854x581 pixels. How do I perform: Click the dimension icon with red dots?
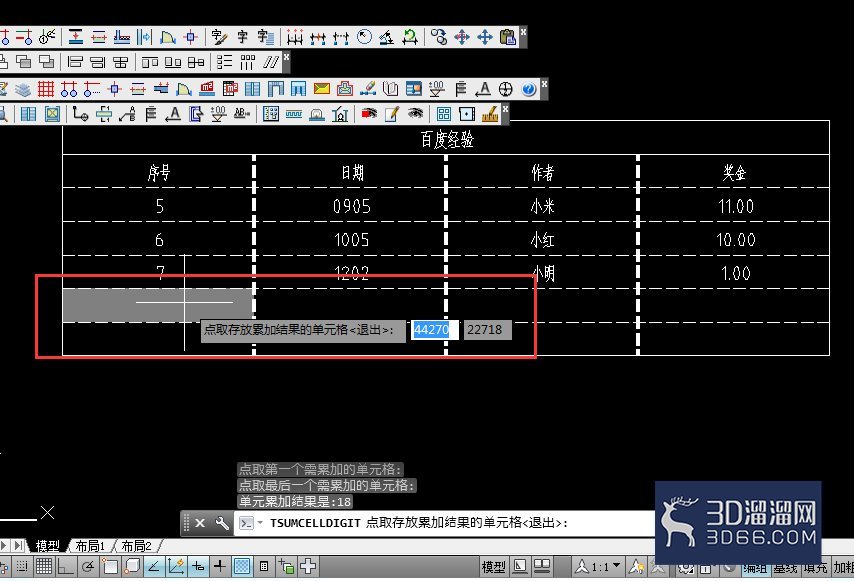tap(295, 37)
